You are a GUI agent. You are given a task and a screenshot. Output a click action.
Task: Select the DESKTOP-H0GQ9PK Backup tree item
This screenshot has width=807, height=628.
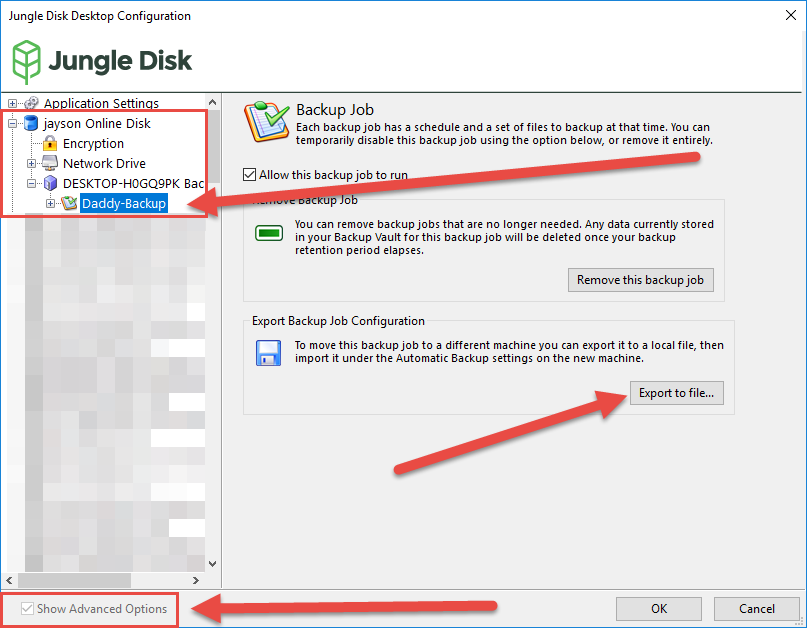[x=133, y=184]
